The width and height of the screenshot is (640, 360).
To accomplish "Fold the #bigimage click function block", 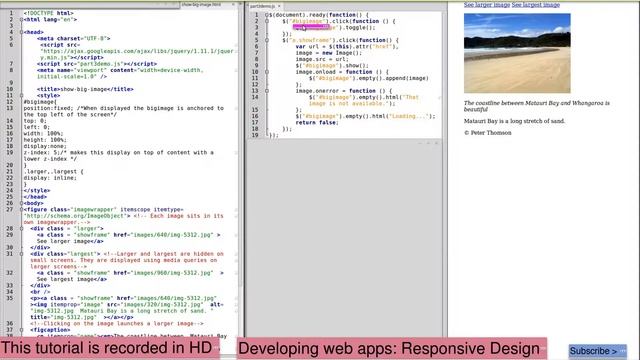I will (x=267, y=21).
